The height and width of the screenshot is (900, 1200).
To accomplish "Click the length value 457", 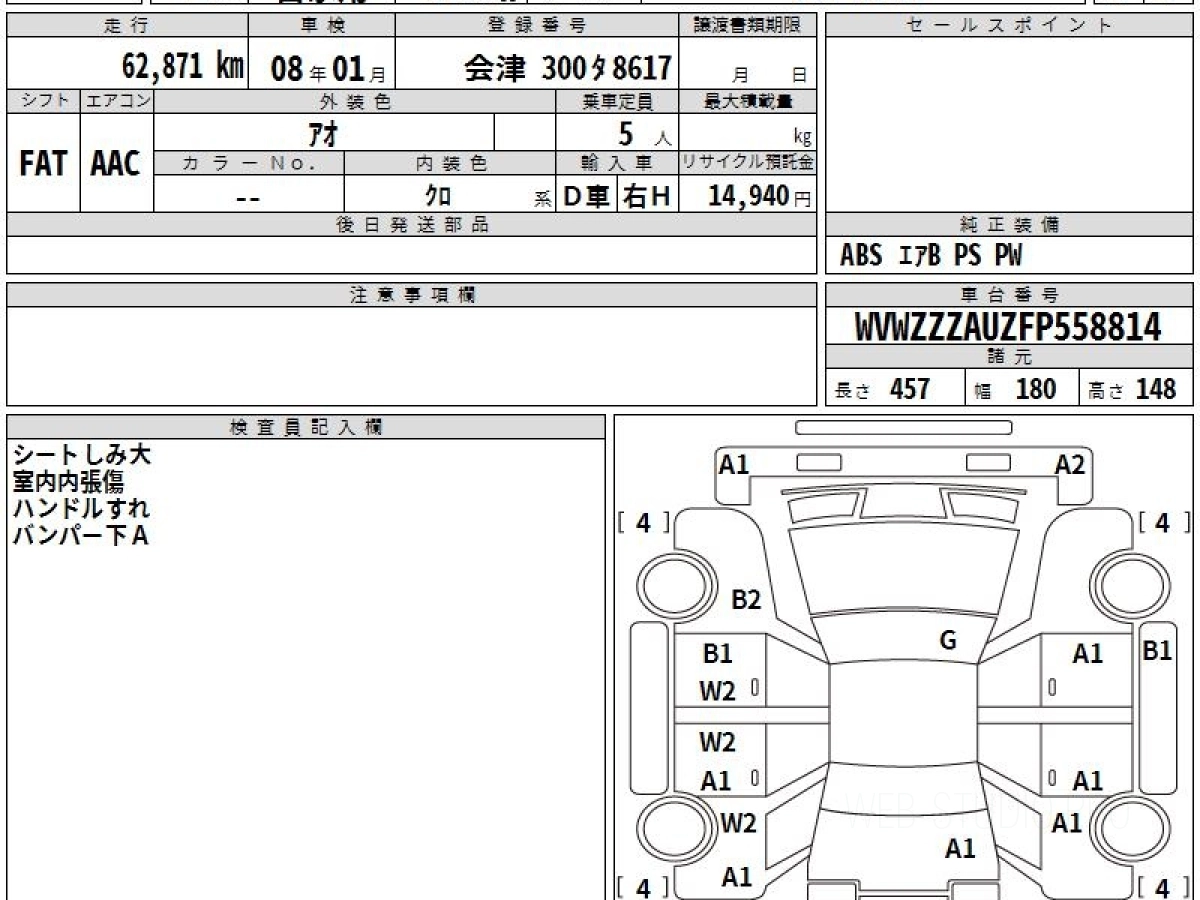I will click(910, 389).
